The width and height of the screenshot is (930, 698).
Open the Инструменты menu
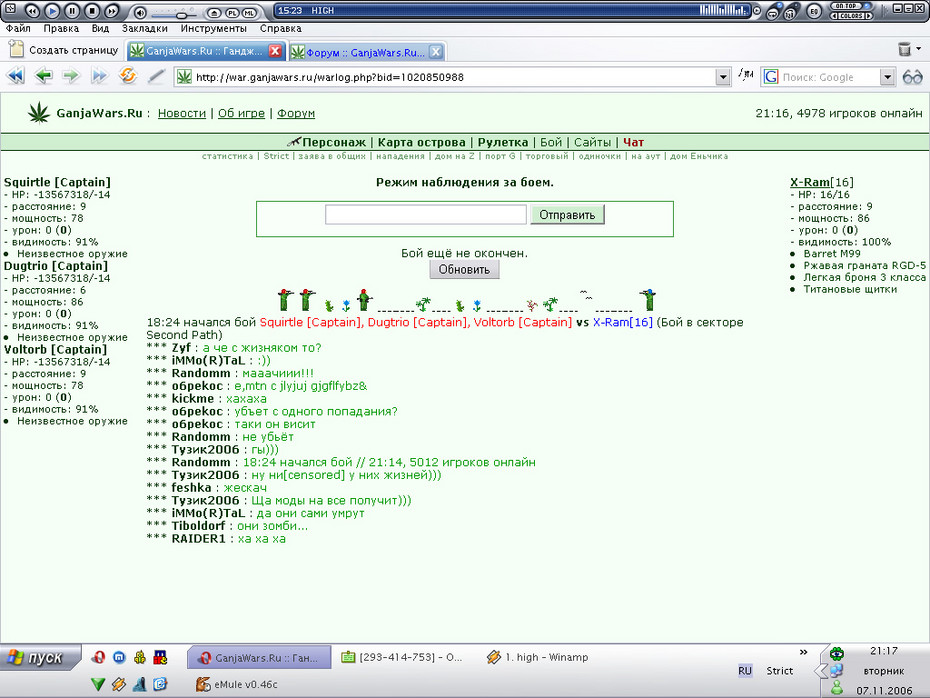coord(214,28)
